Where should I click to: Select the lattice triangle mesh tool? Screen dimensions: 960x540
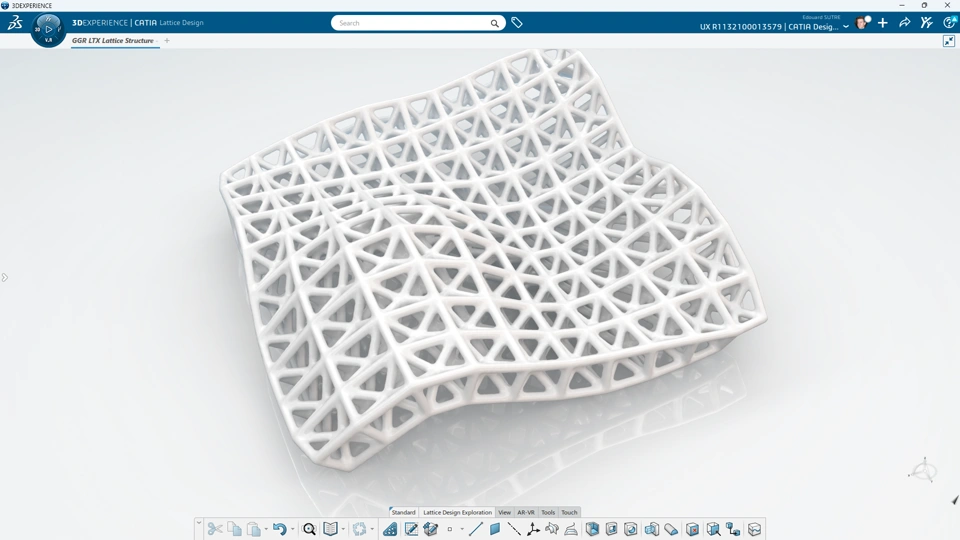click(x=390, y=528)
